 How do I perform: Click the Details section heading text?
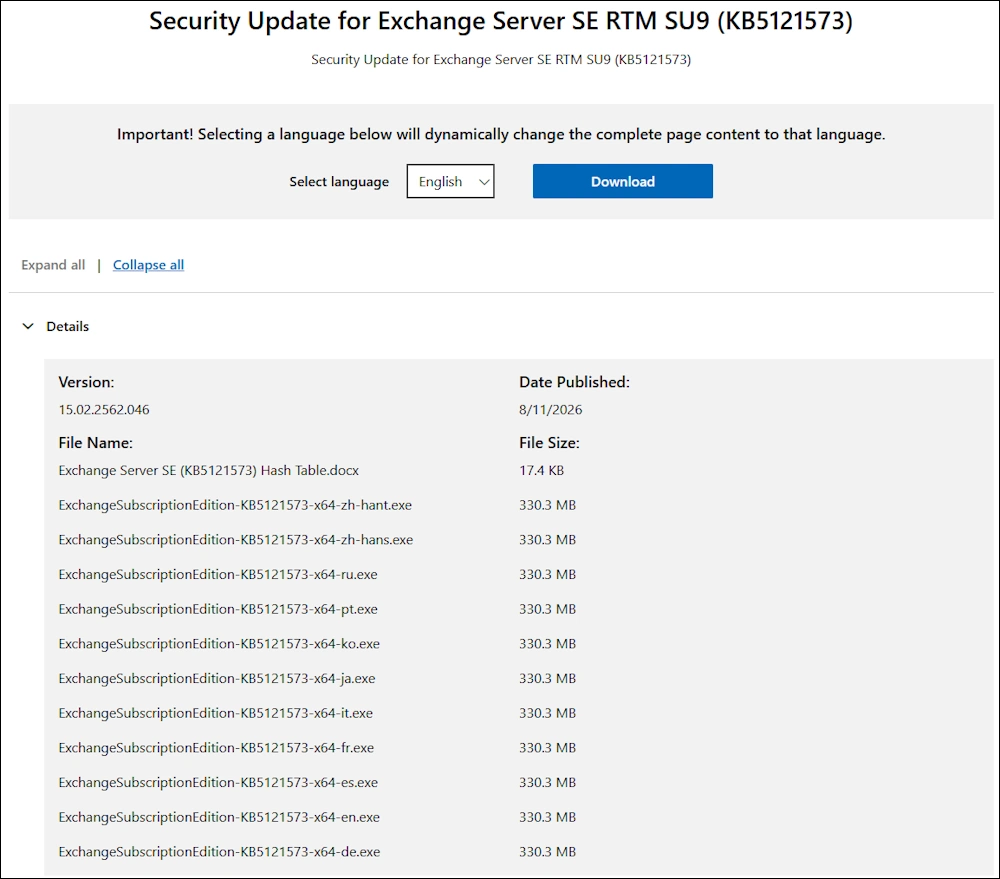click(x=68, y=326)
